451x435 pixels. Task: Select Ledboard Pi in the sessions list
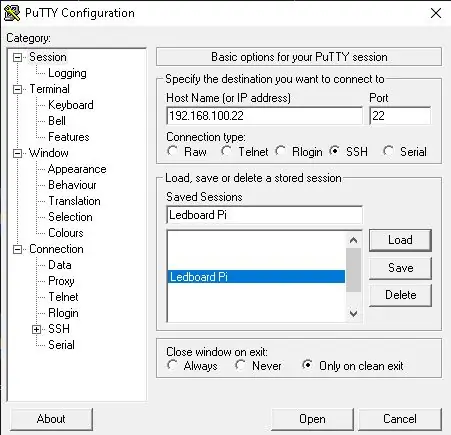pyautogui.click(x=256, y=277)
